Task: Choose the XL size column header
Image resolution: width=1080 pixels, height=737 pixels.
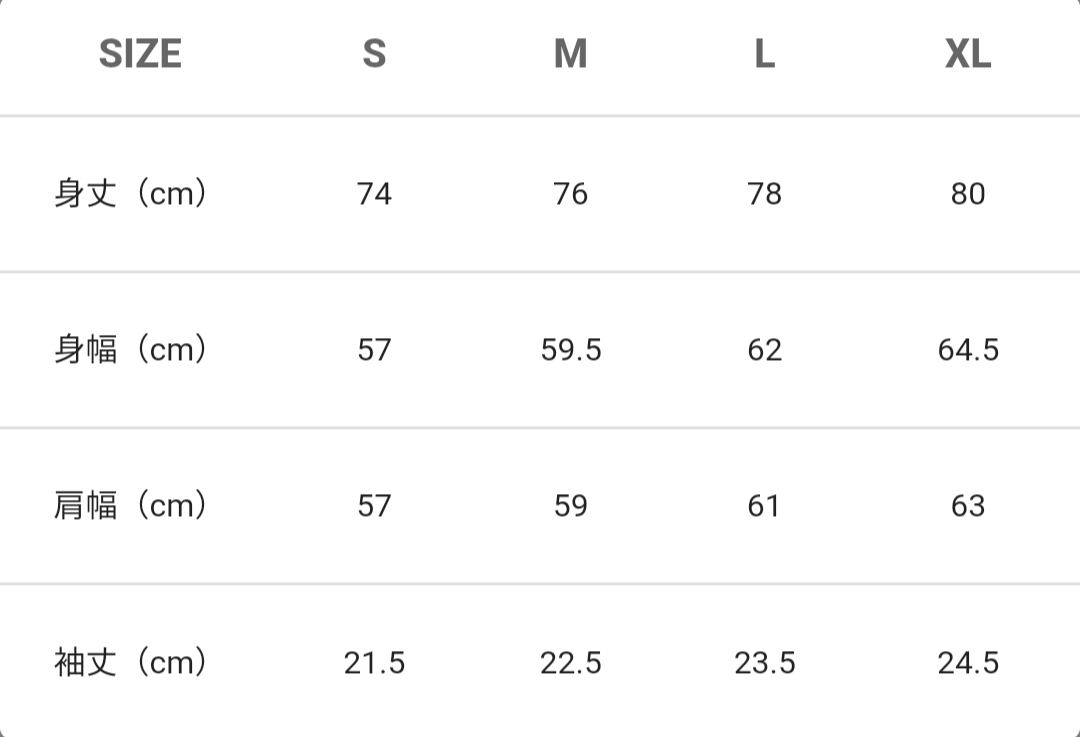Action: tap(968, 54)
